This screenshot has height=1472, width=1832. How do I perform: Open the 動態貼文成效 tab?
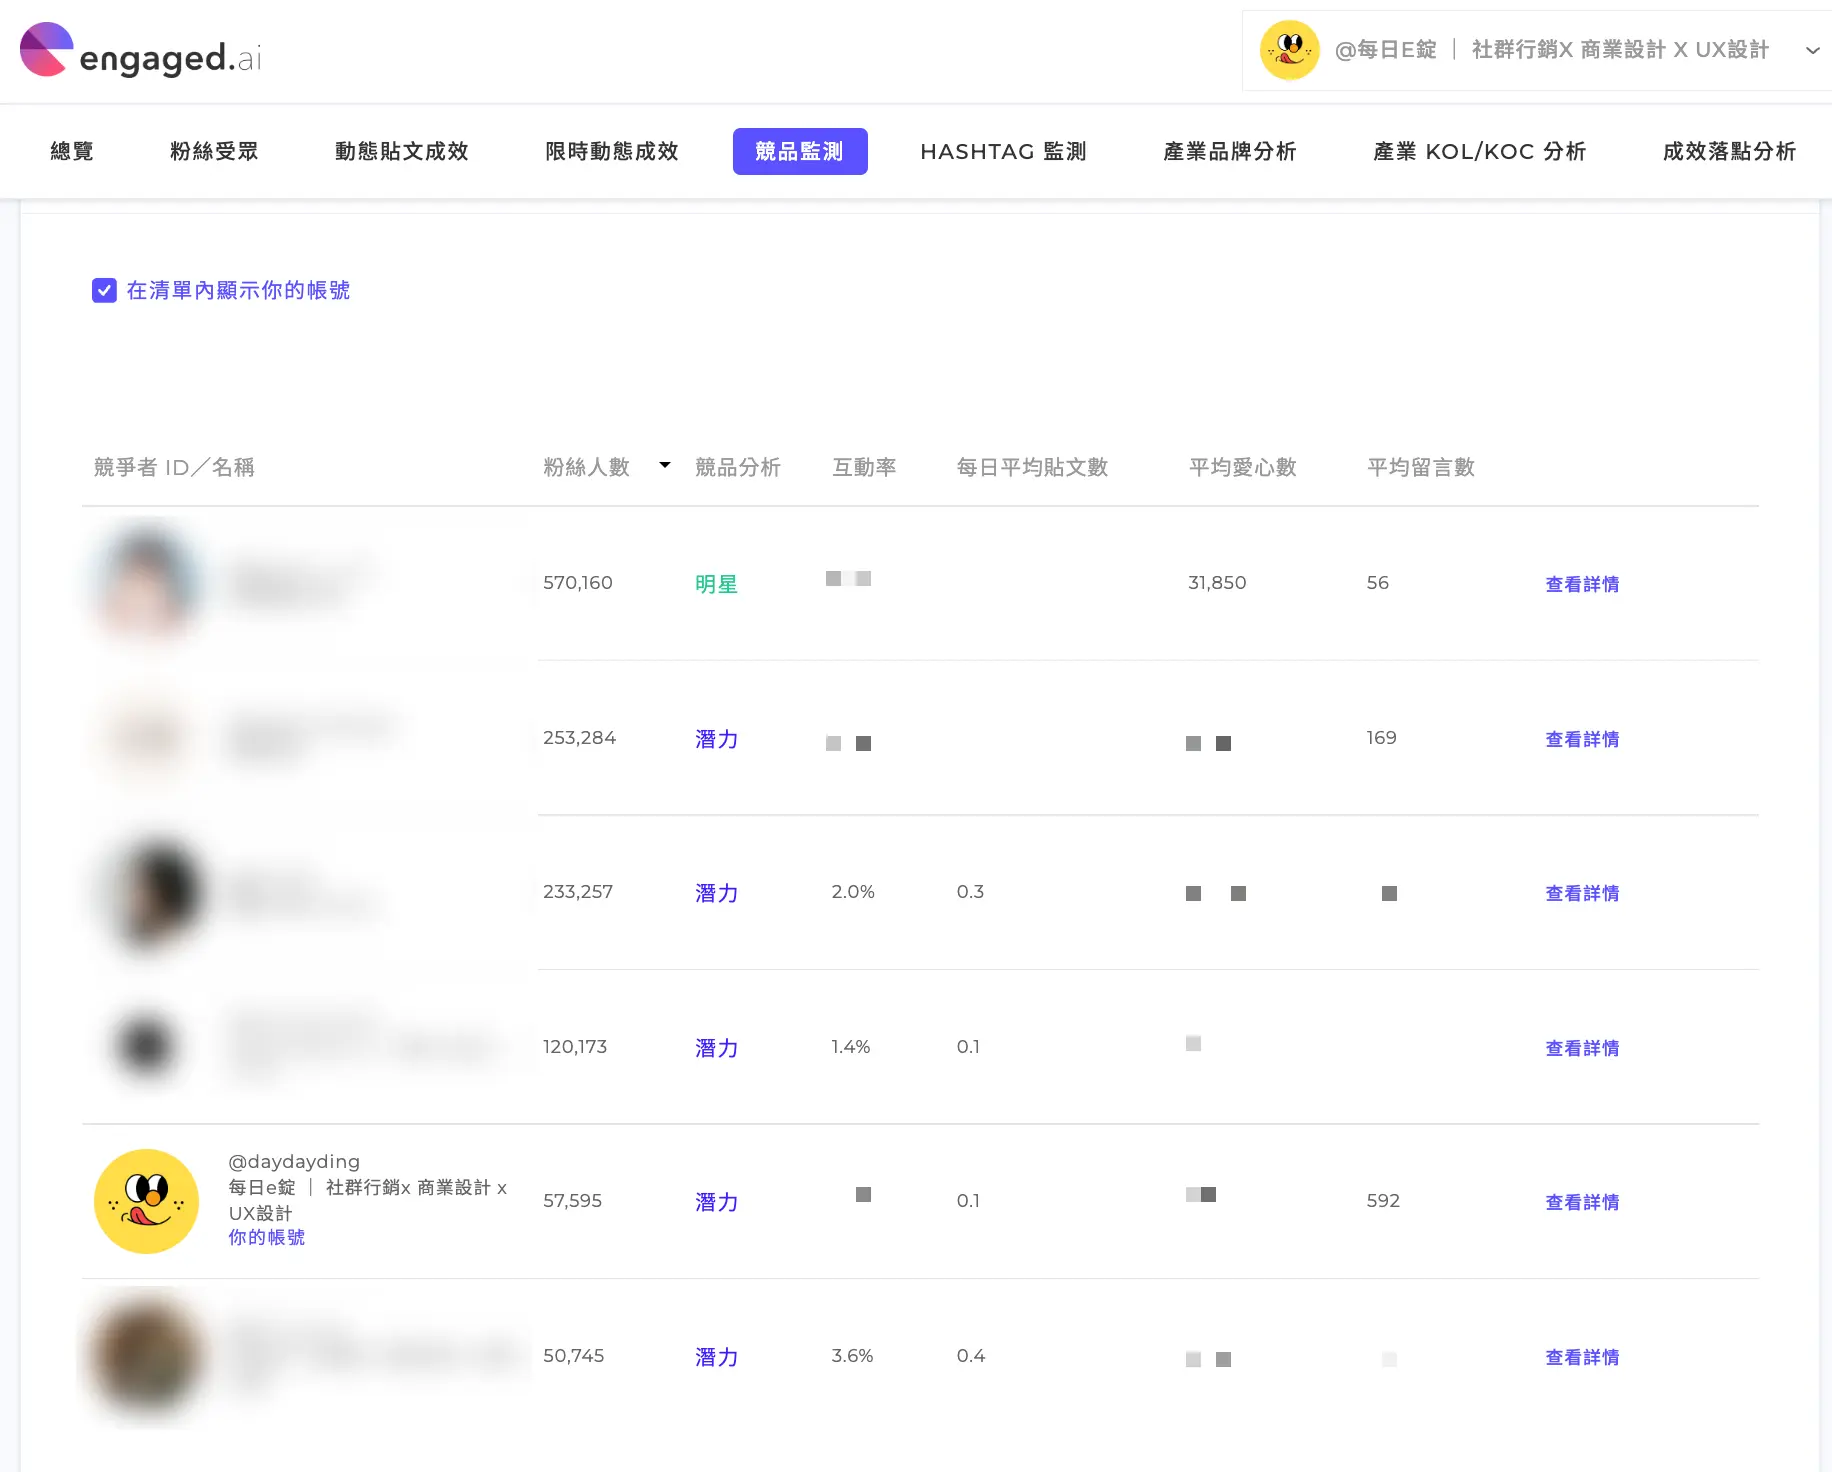coord(402,151)
